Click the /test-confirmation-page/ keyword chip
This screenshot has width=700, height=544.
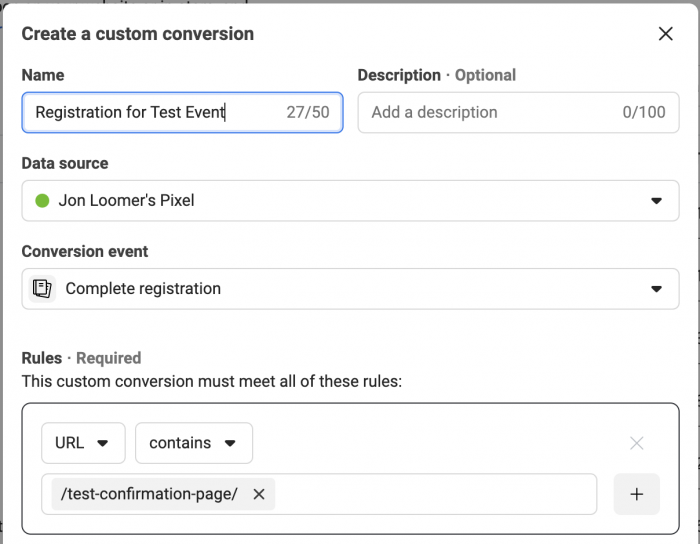click(150, 494)
